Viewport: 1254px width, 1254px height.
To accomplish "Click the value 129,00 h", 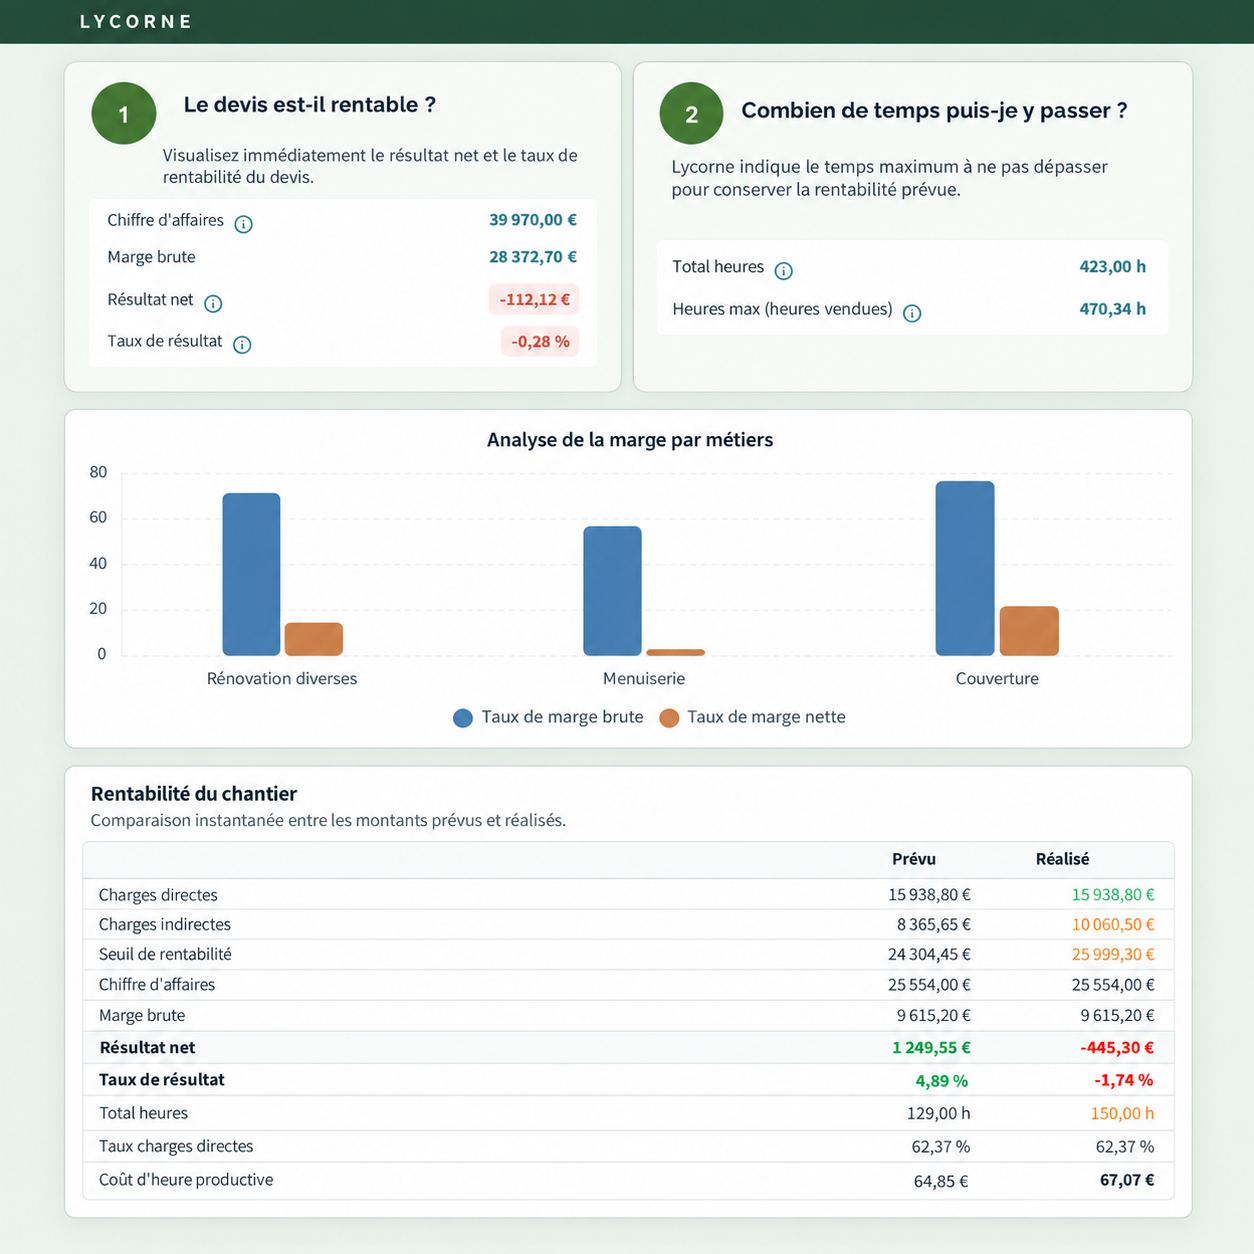I will (x=938, y=1114).
